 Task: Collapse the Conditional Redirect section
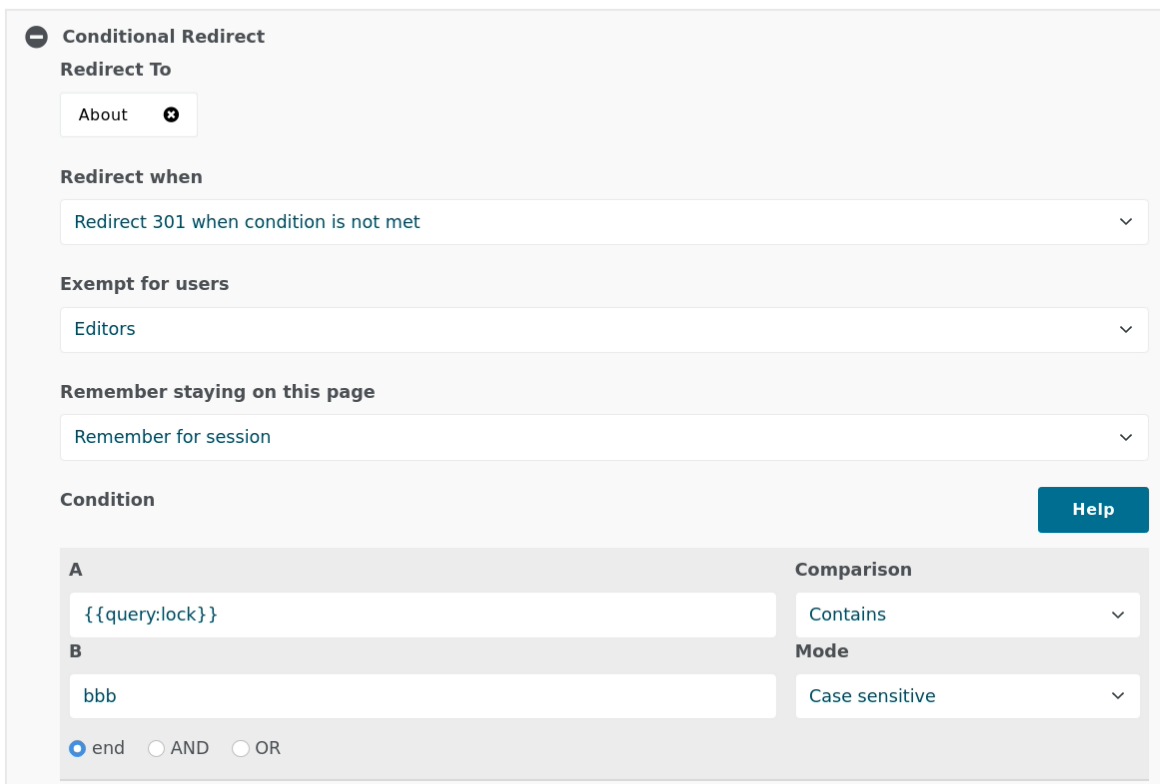coord(36,37)
